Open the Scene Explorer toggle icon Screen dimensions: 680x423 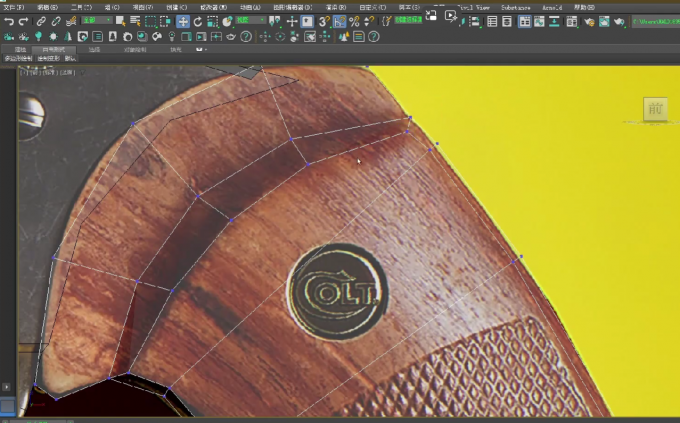pyautogui.click(x=492, y=21)
